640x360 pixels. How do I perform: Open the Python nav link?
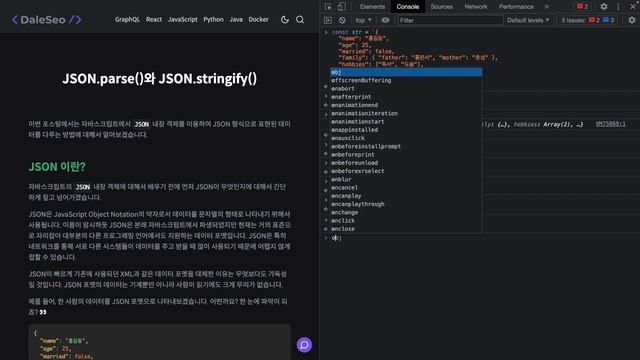tap(213, 20)
